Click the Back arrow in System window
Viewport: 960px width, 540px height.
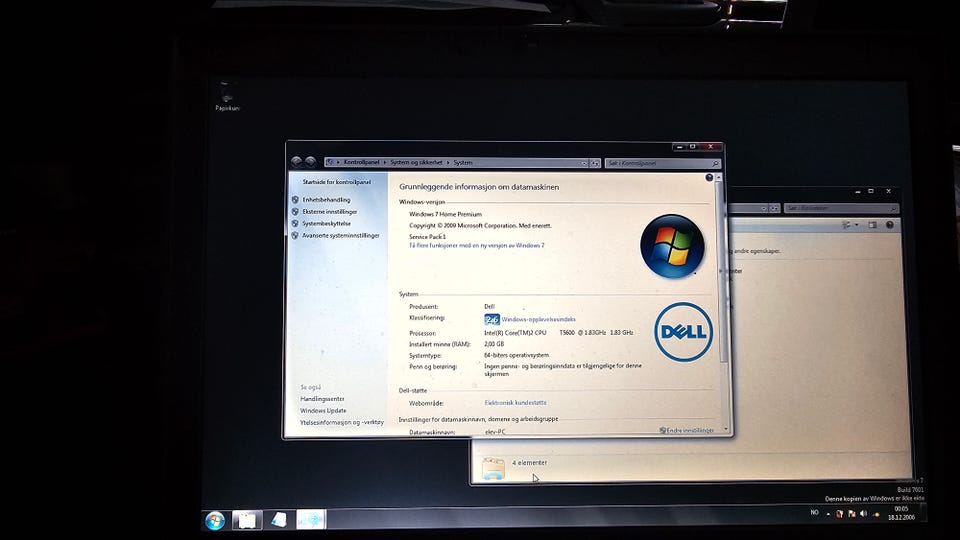pyautogui.click(x=296, y=162)
